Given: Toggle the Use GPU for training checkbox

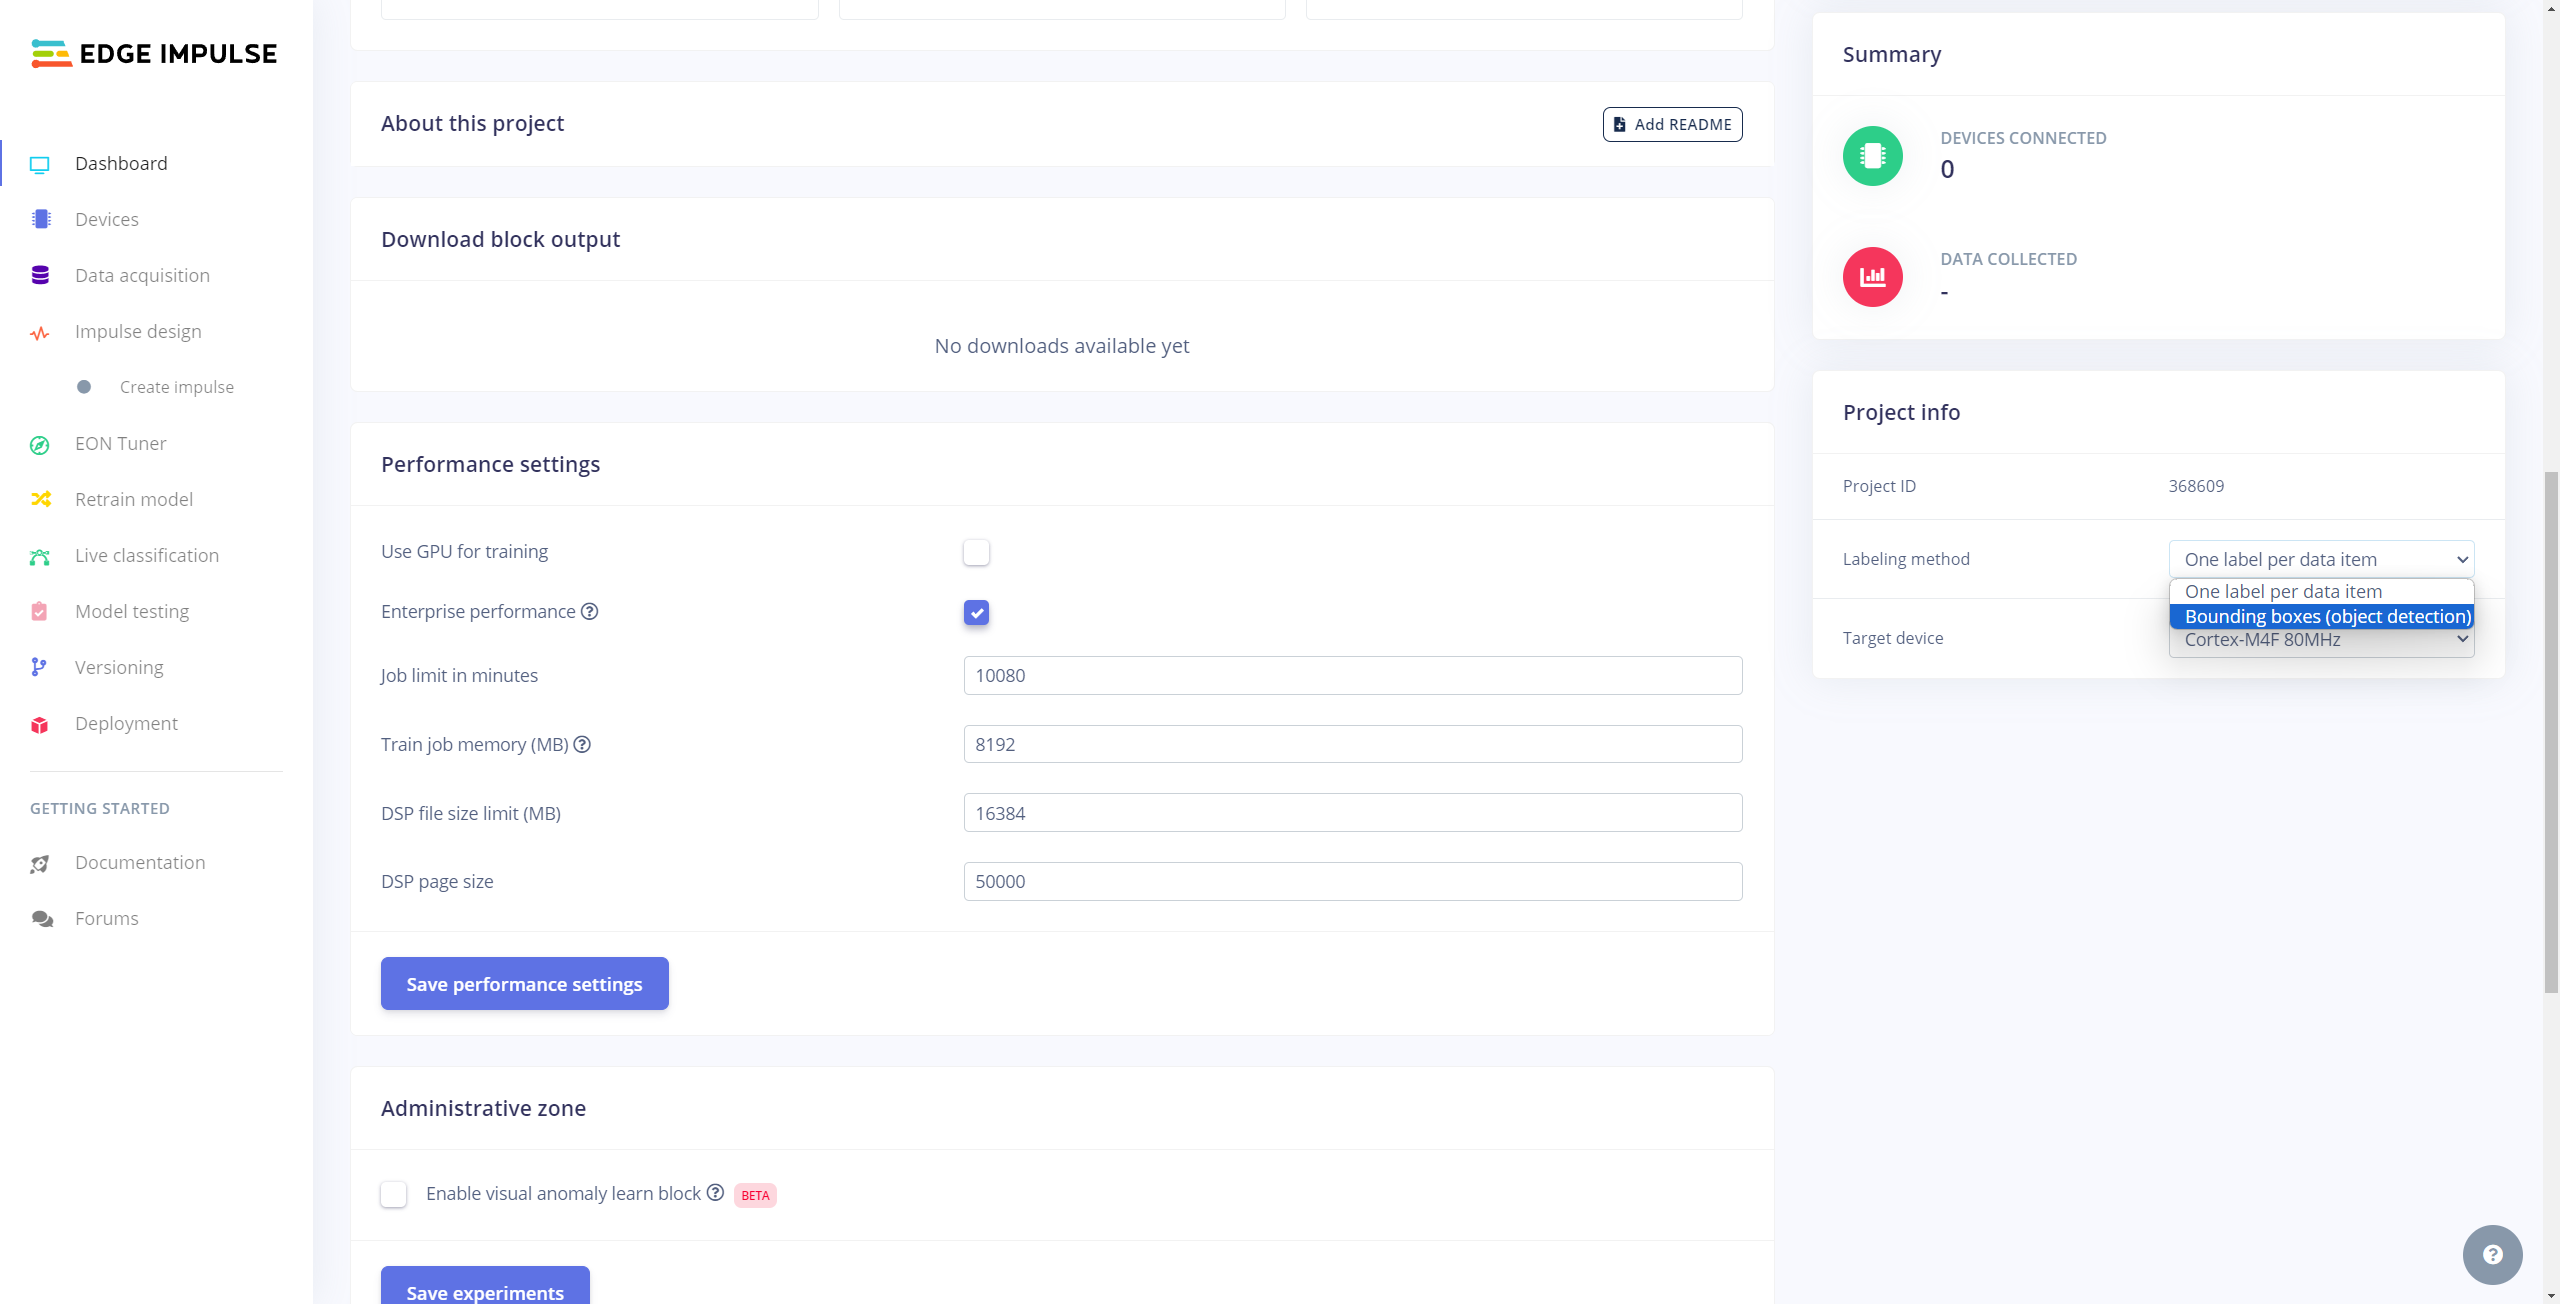Looking at the screenshot, I should click(976, 552).
